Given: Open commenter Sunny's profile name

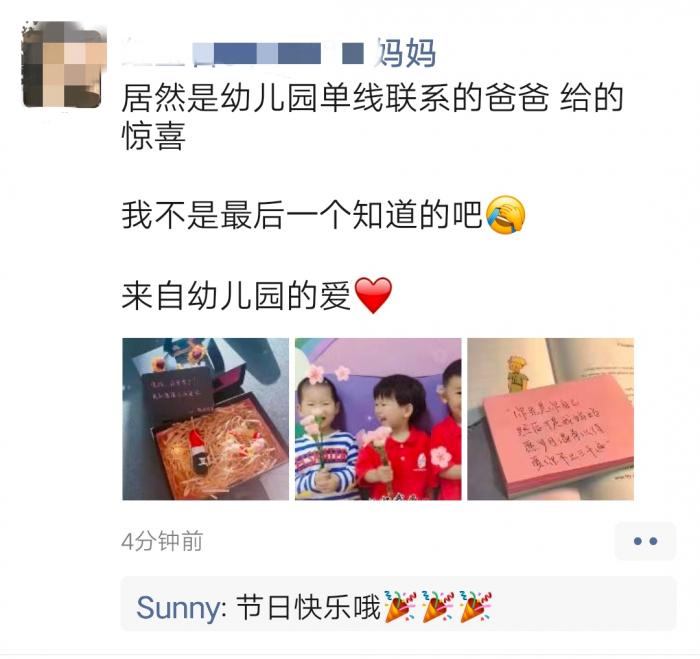Looking at the screenshot, I should tap(180, 608).
